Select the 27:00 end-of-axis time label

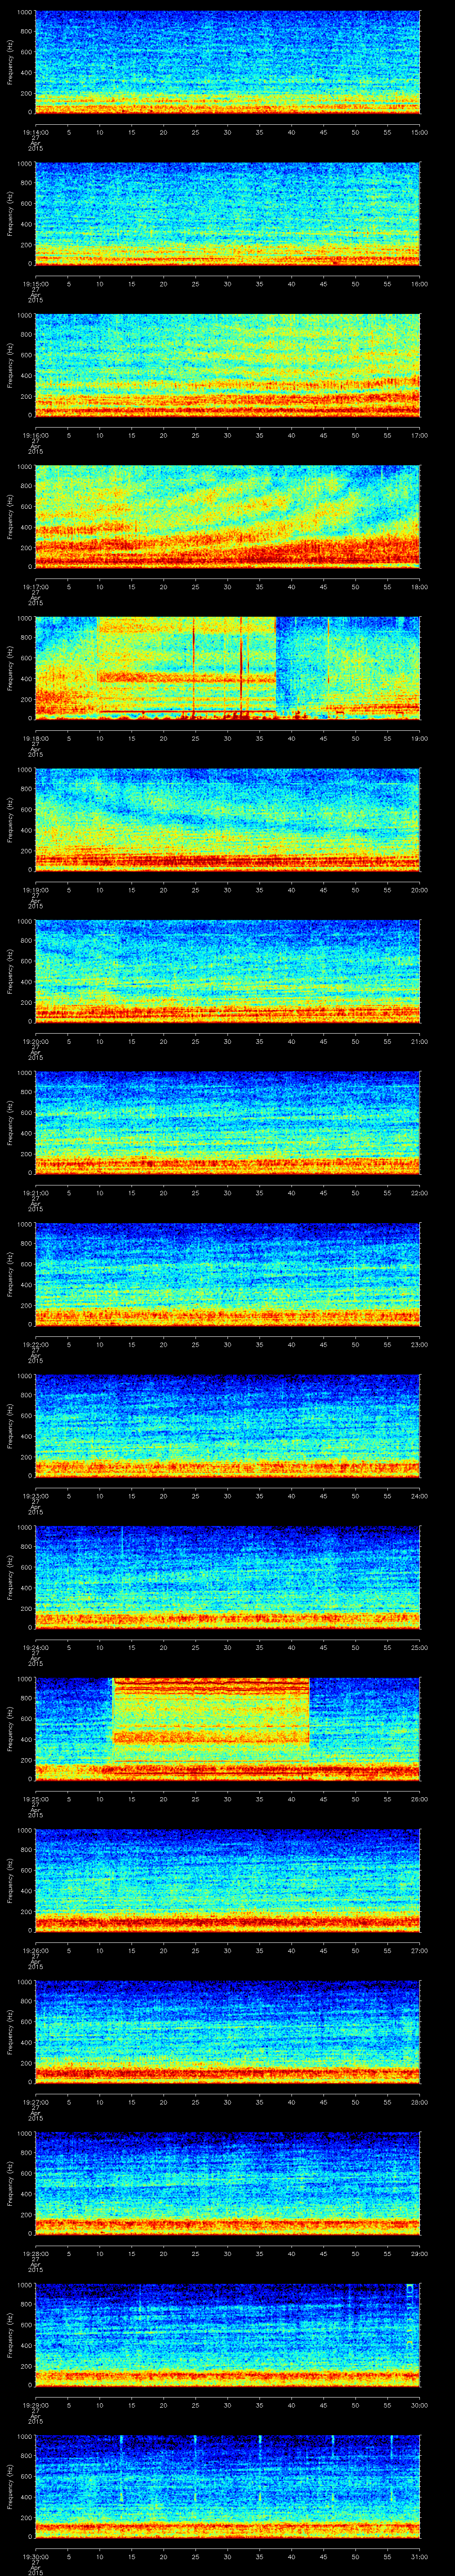point(420,1951)
